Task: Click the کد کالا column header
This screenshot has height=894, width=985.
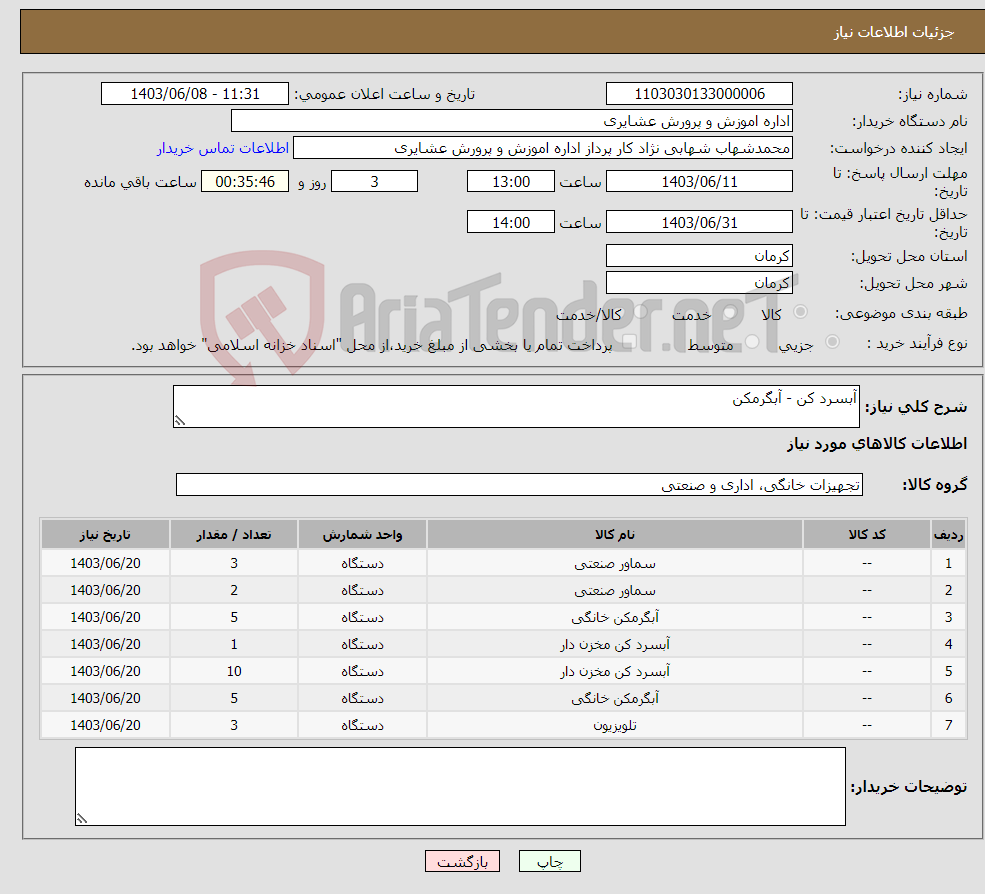Action: (867, 535)
